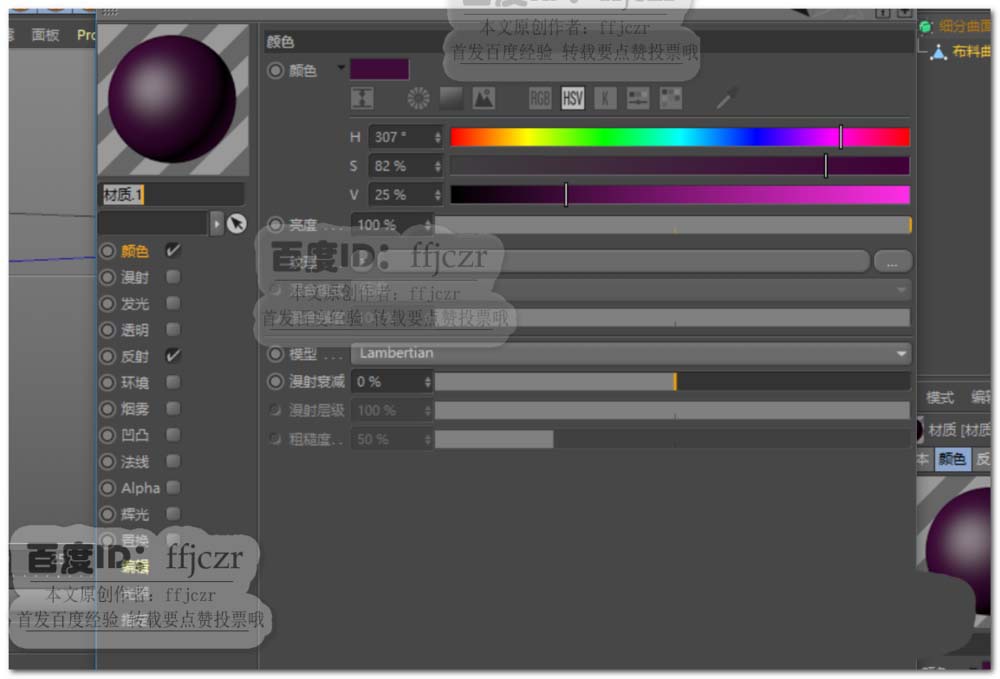
Task: Open the color mixer sliders icon
Action: pyautogui.click(x=638, y=98)
